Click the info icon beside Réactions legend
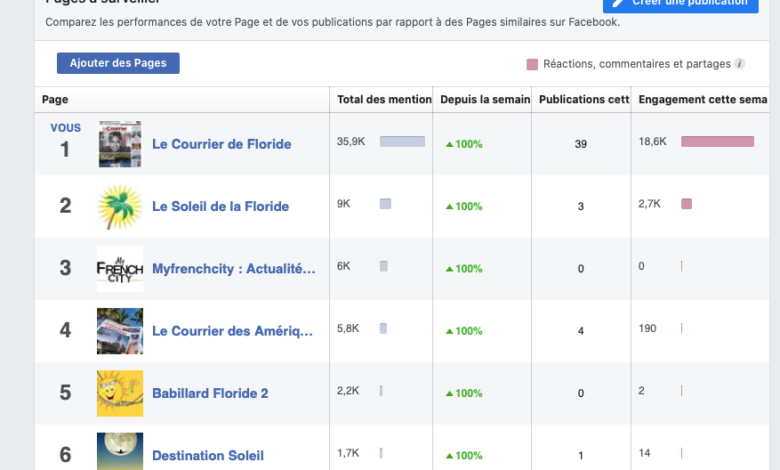Screen dimensions: 780x470 [740, 64]
